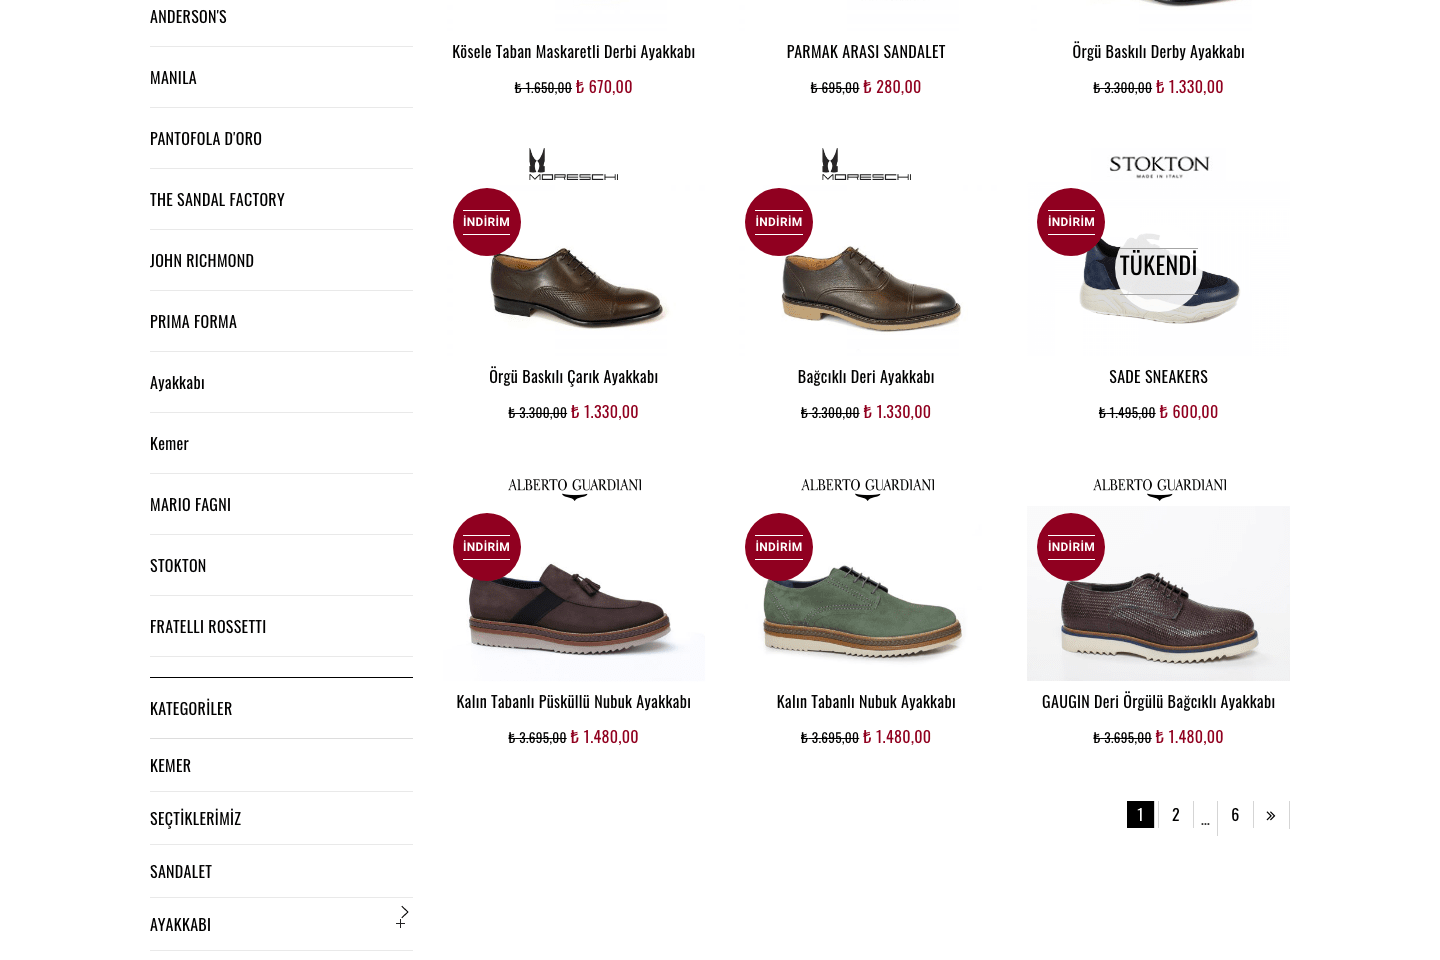
Task: Jump to page 6 of results
Action: pyautogui.click(x=1235, y=815)
